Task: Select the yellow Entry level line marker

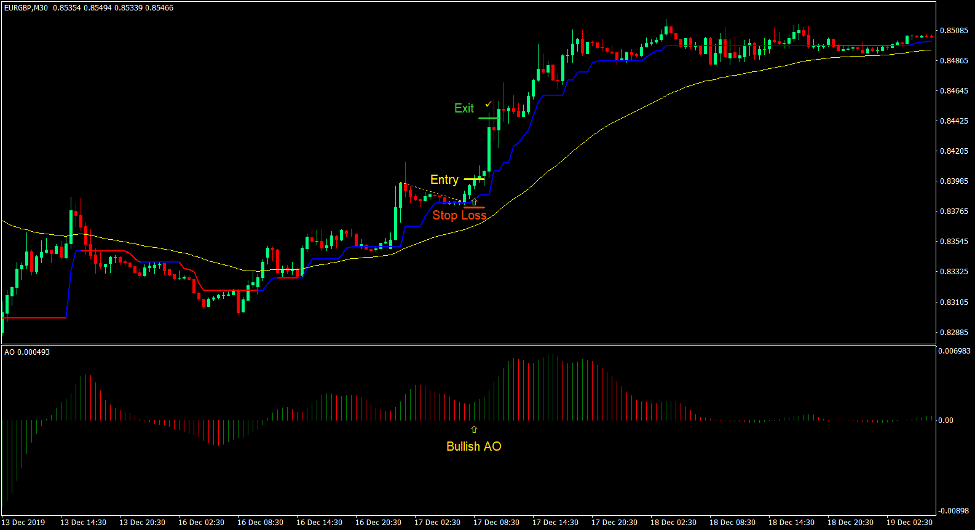Action: (474, 180)
